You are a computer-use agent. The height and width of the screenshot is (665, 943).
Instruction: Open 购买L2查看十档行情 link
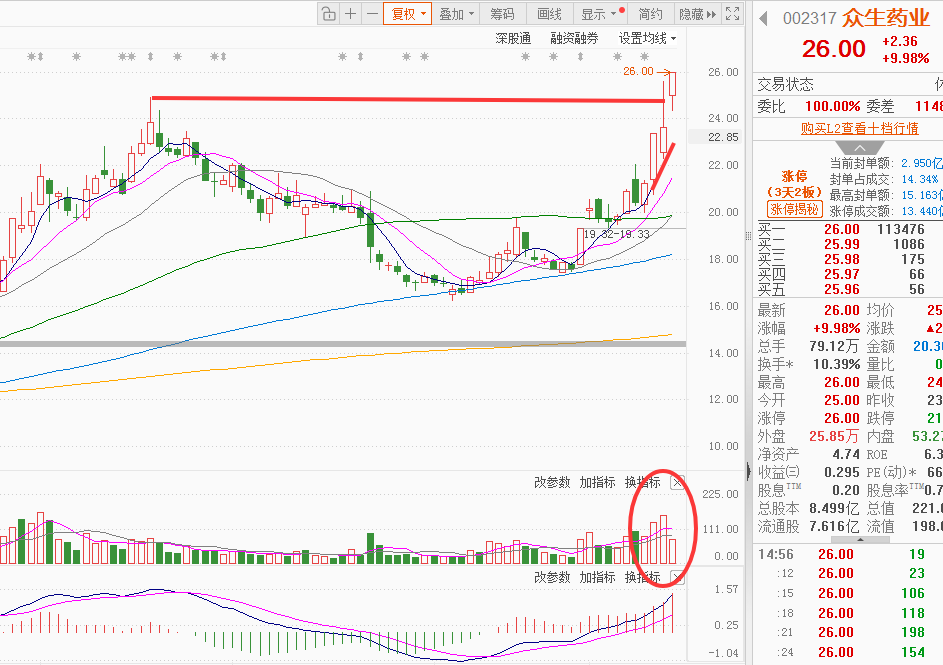pyautogui.click(x=859, y=128)
